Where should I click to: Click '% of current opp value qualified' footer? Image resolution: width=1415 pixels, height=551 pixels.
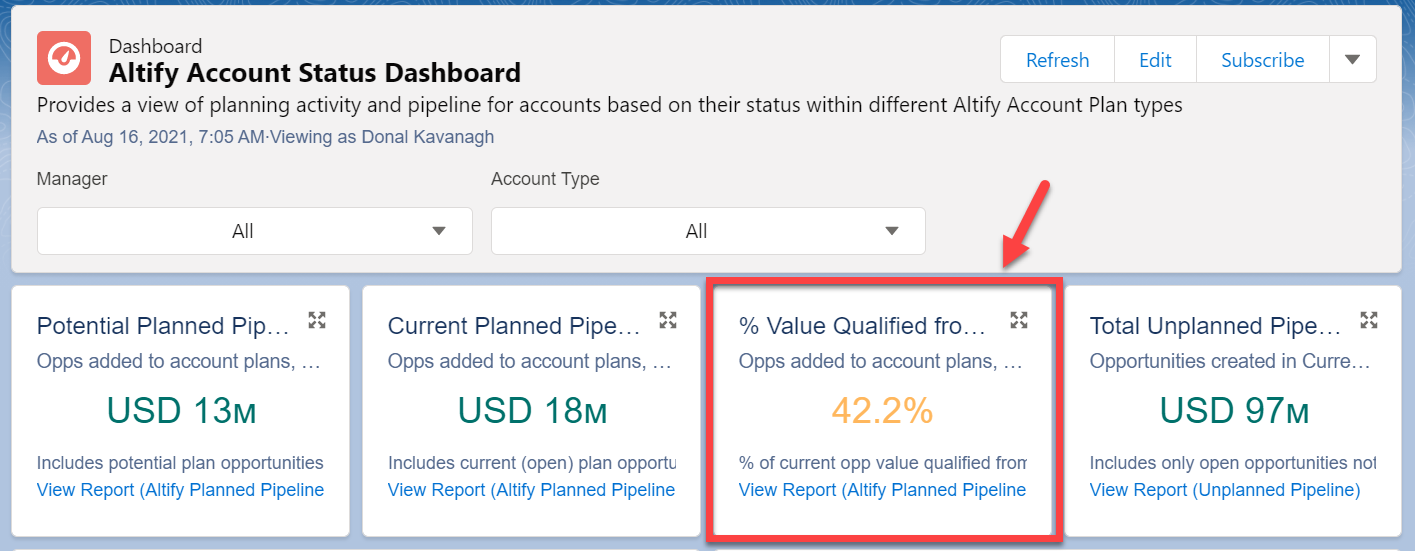pos(883,463)
